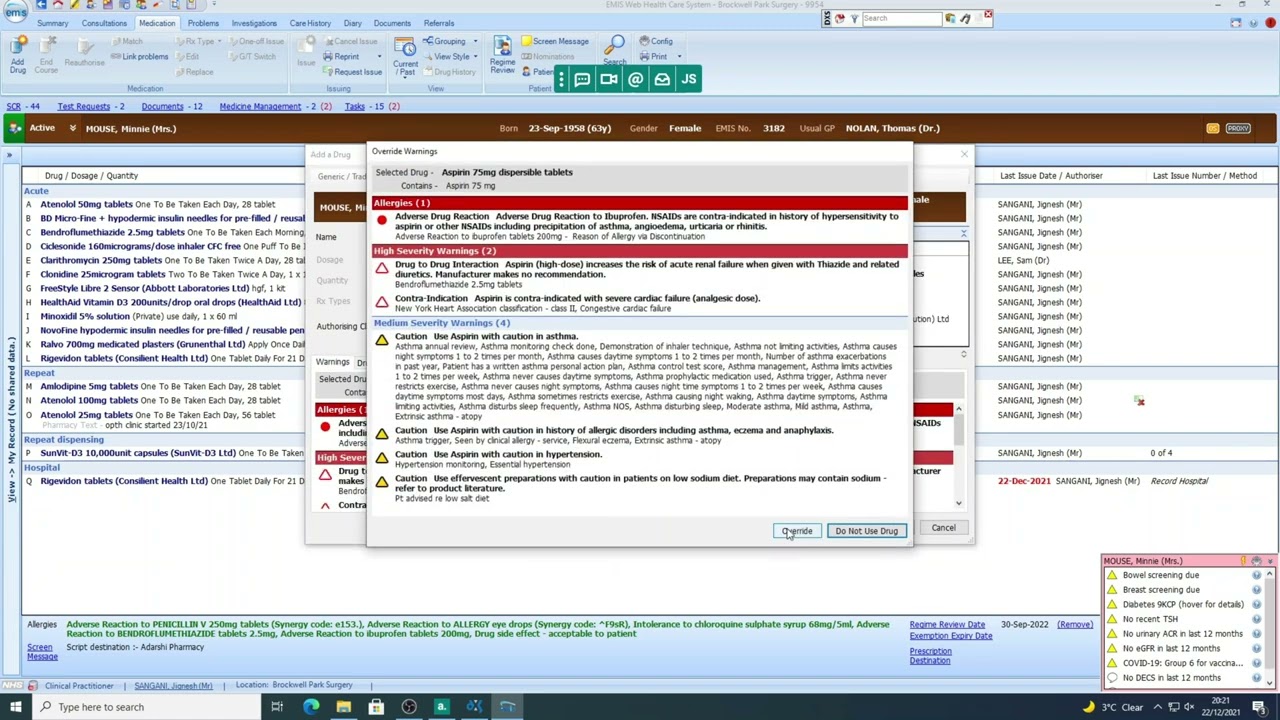
Task: Open the Print dropdown arrow
Action: tap(679, 56)
